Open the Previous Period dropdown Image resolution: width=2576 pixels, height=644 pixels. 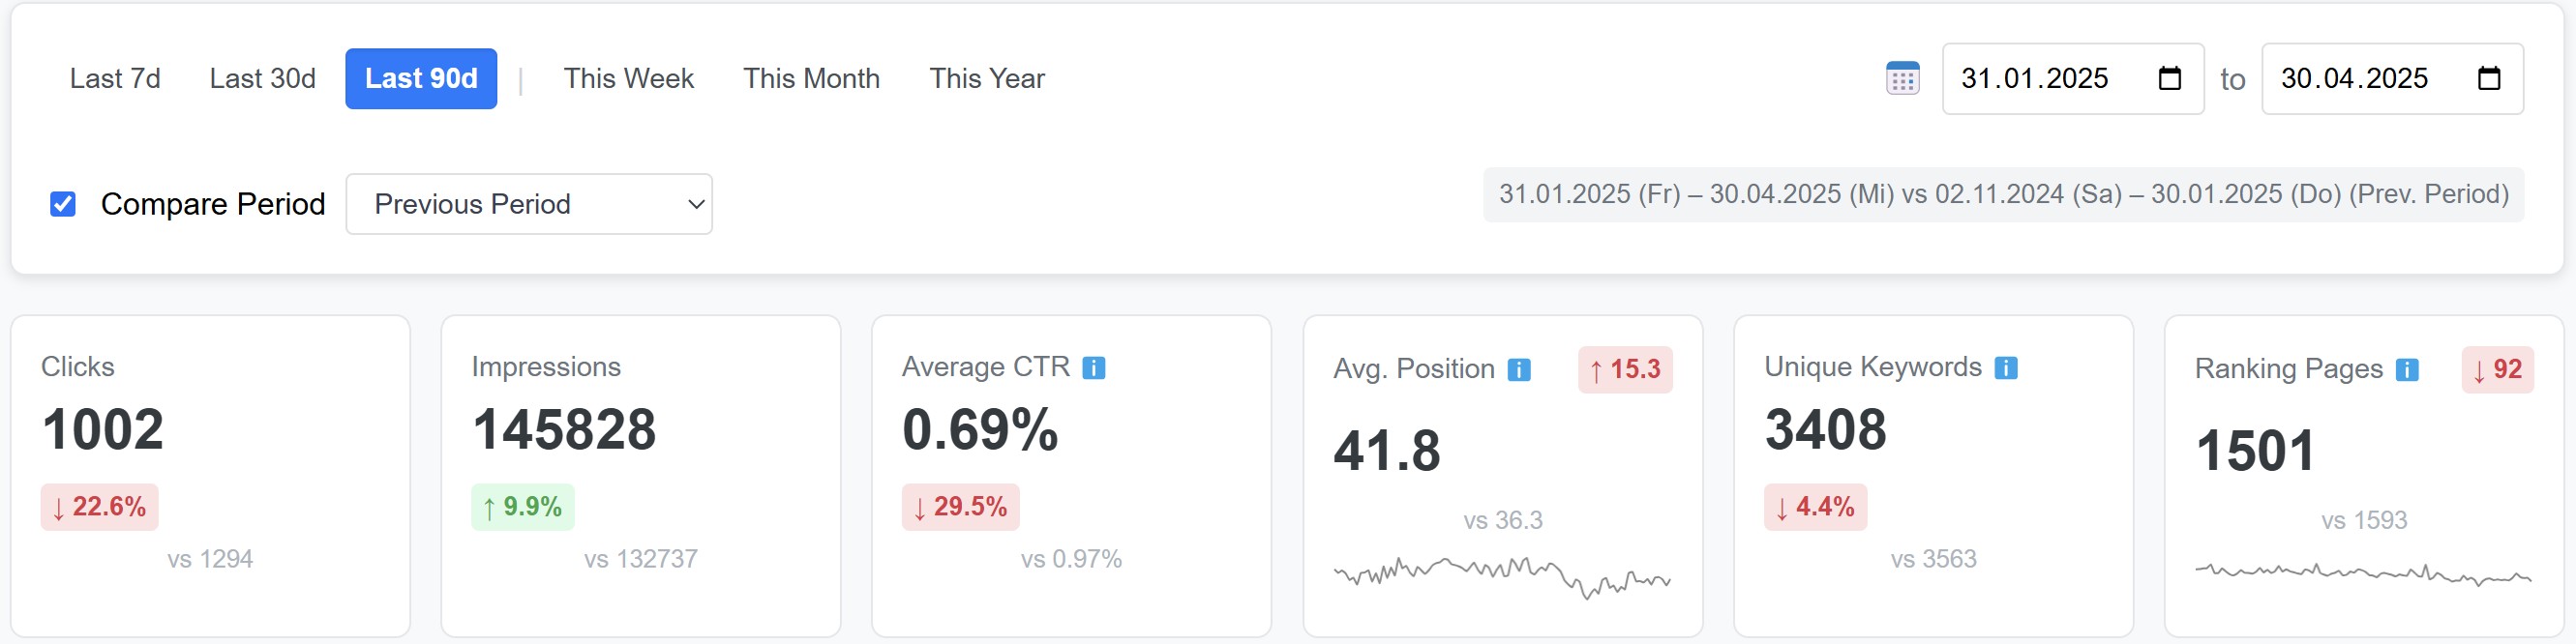point(528,204)
